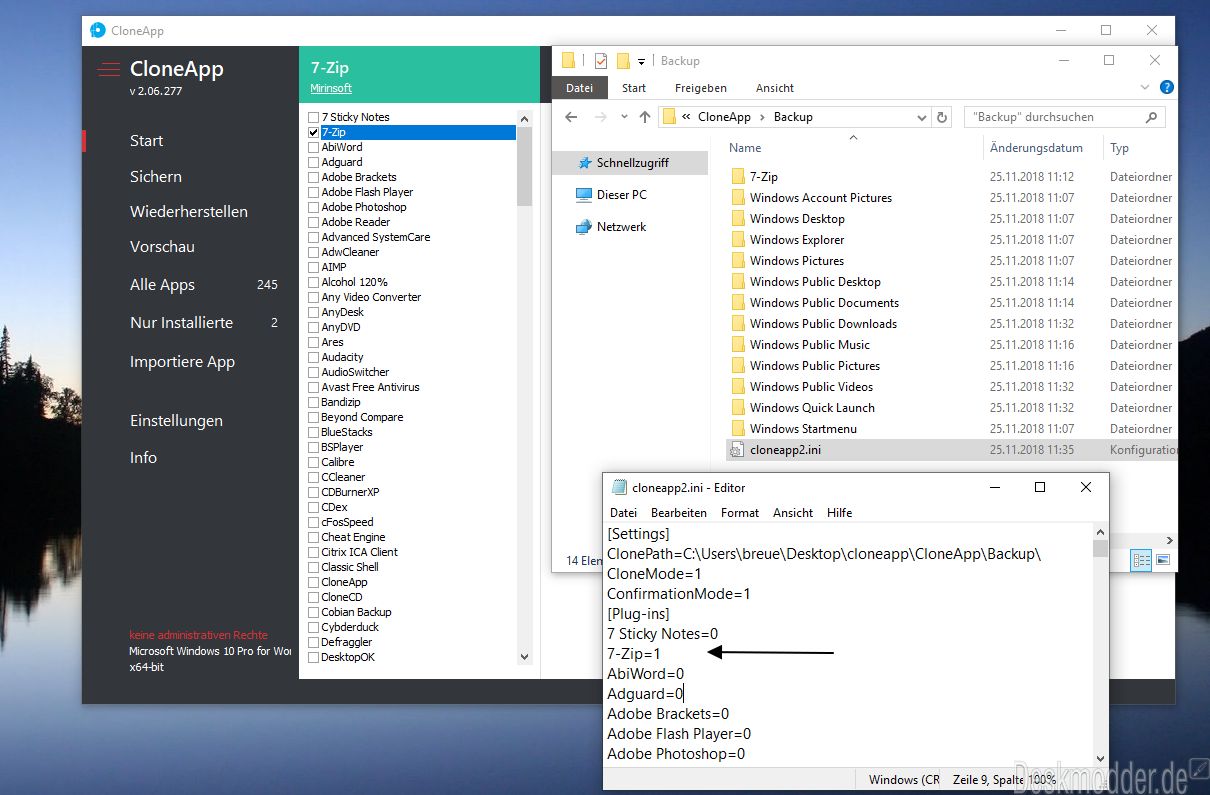The height and width of the screenshot is (795, 1210).
Task: Open Einstellungen in CloneApp
Action: pyautogui.click(x=176, y=420)
